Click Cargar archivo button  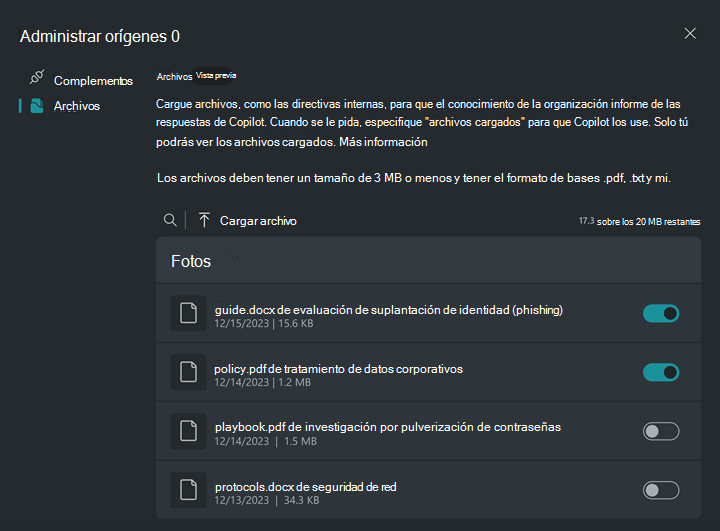(x=257, y=220)
